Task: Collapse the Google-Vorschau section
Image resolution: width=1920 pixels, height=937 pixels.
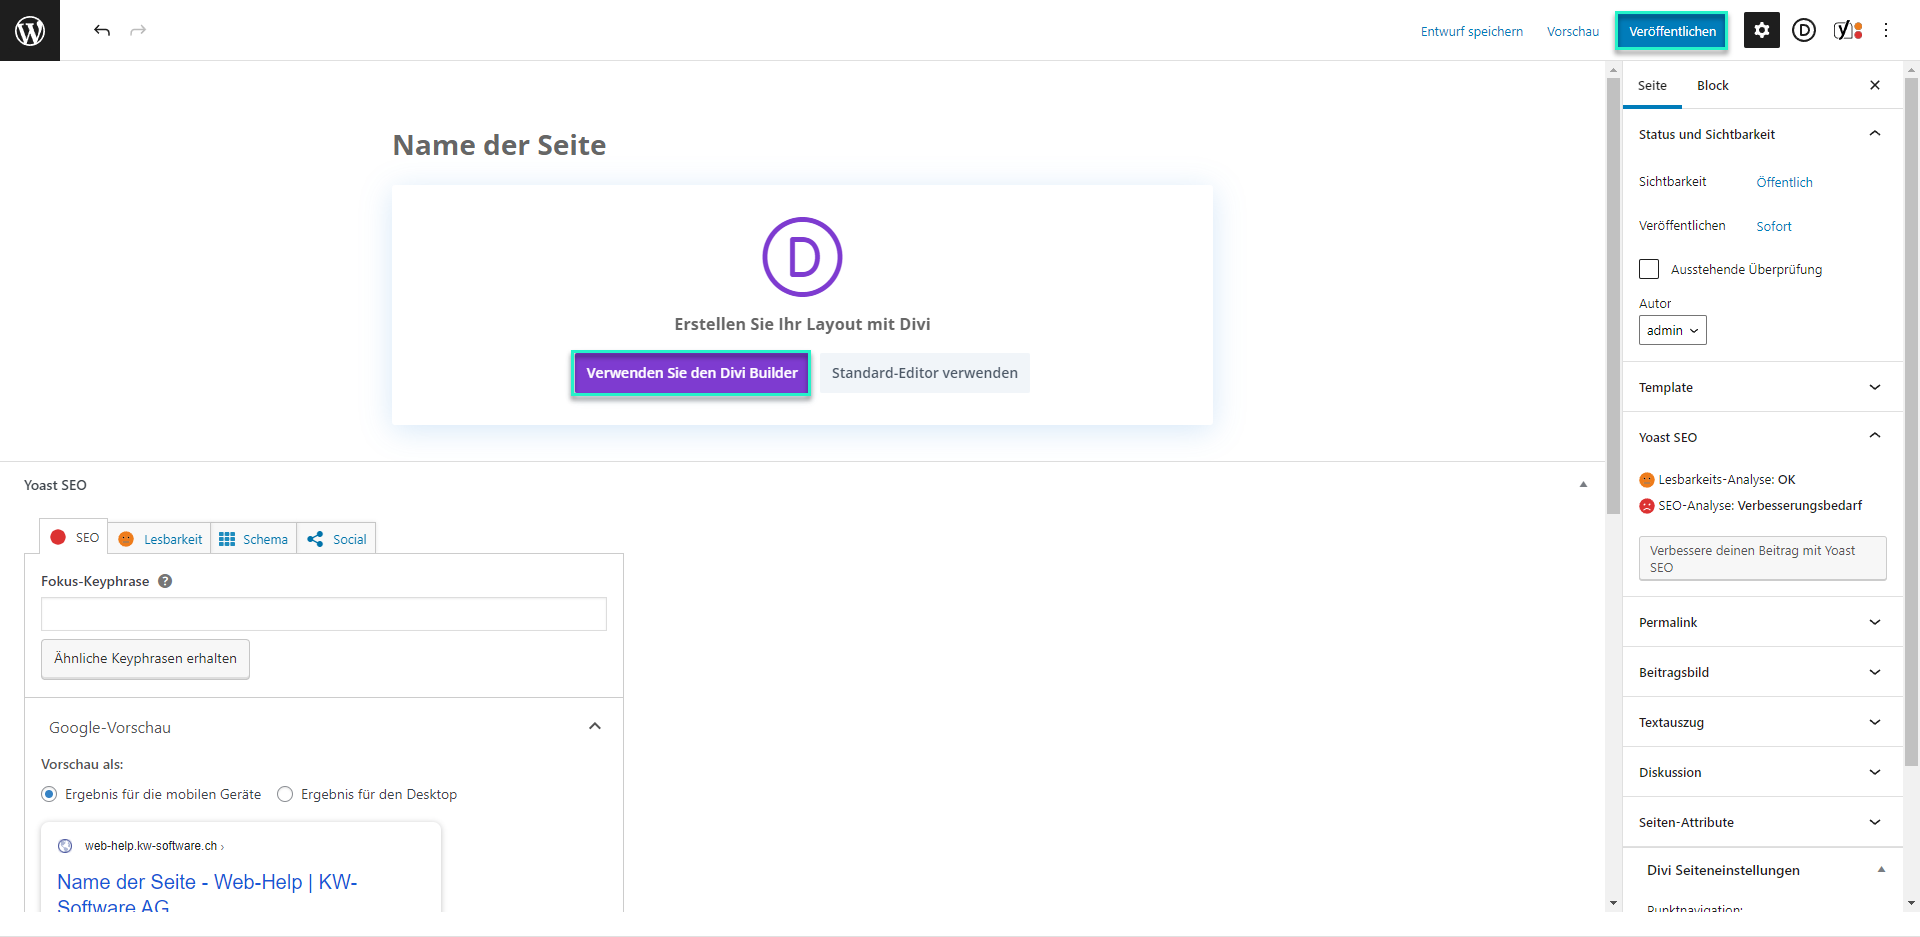Action: (x=595, y=727)
